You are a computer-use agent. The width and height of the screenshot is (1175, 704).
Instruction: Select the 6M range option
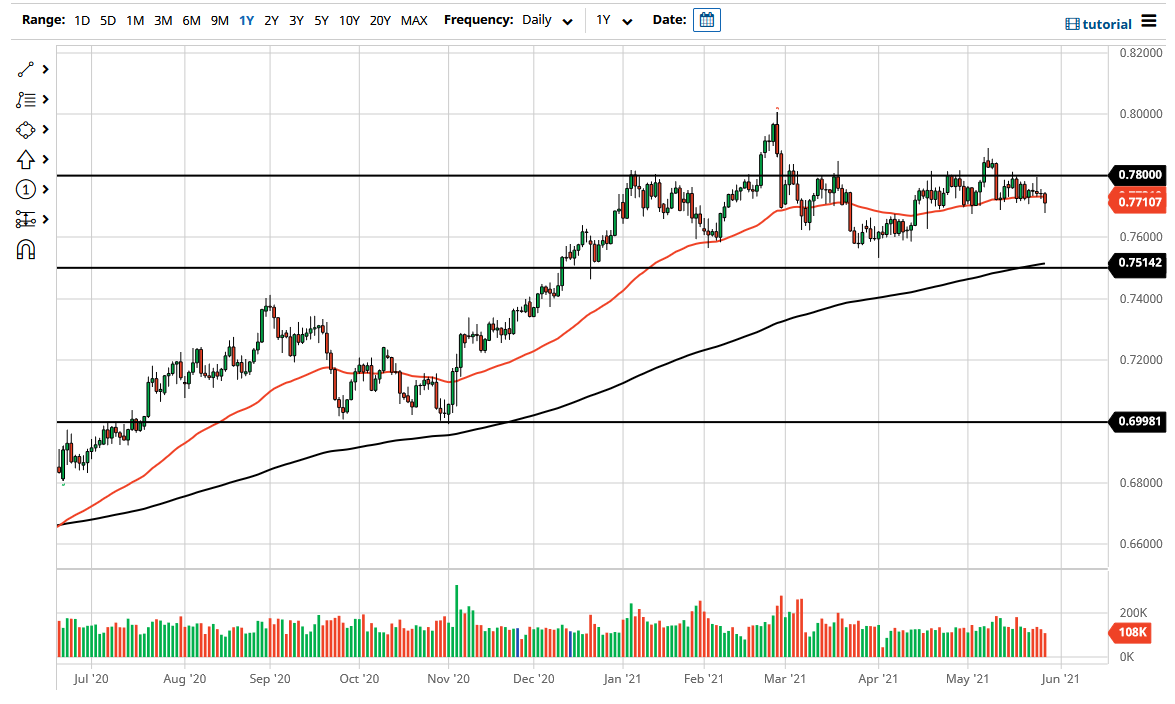(191, 20)
